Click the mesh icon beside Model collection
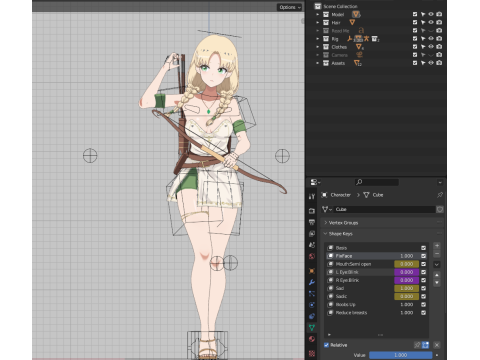480x360 pixels. point(356,14)
